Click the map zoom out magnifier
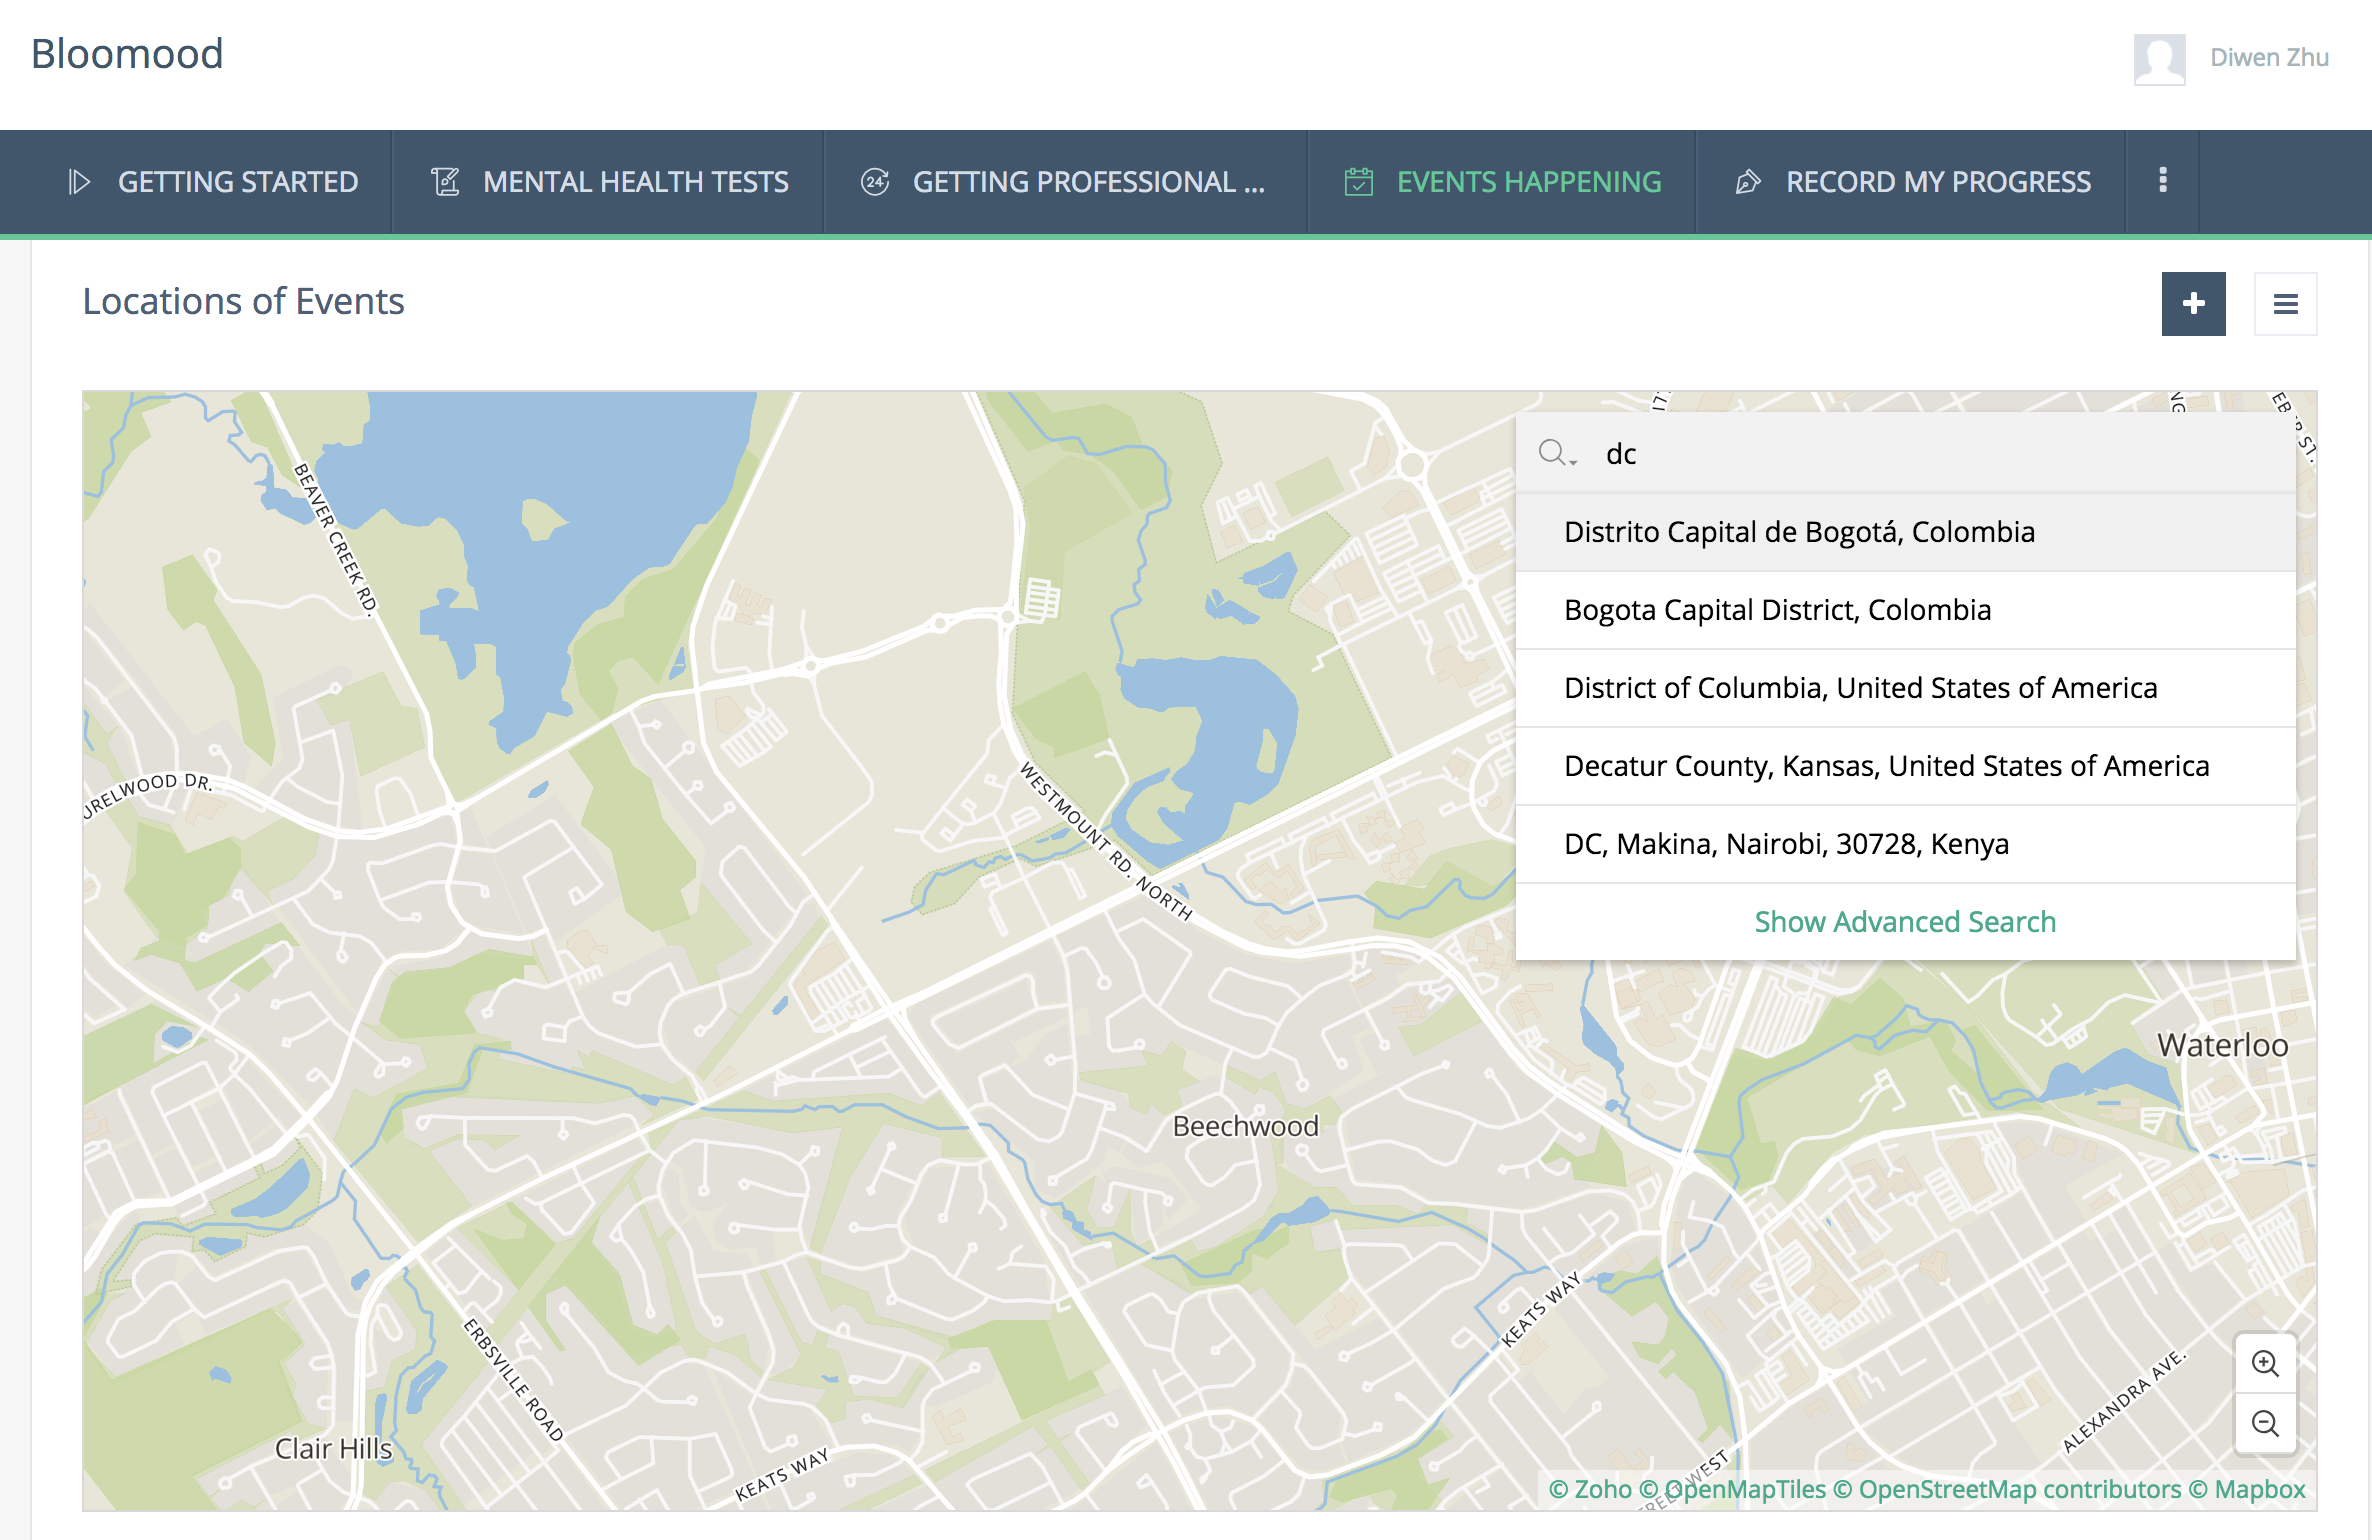Viewport: 2372px width, 1540px height. pos(2265,1423)
